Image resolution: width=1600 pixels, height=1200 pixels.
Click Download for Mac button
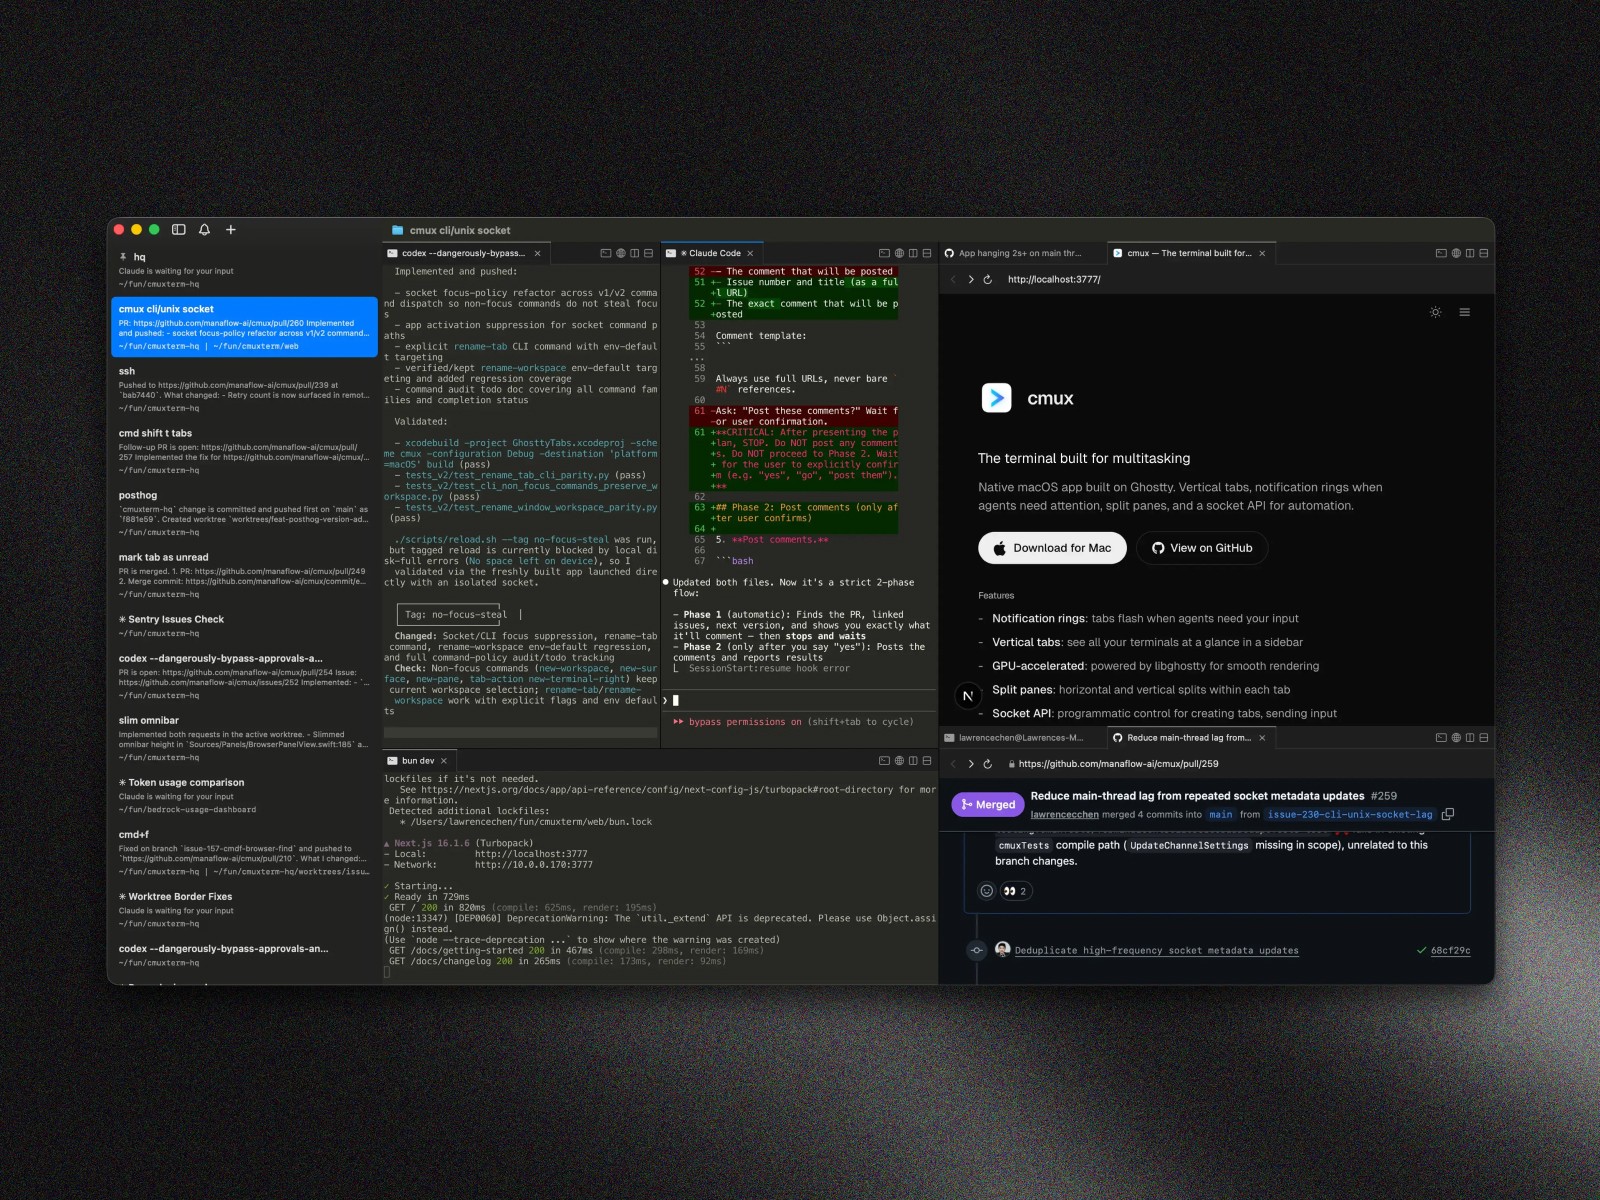pos(1052,548)
